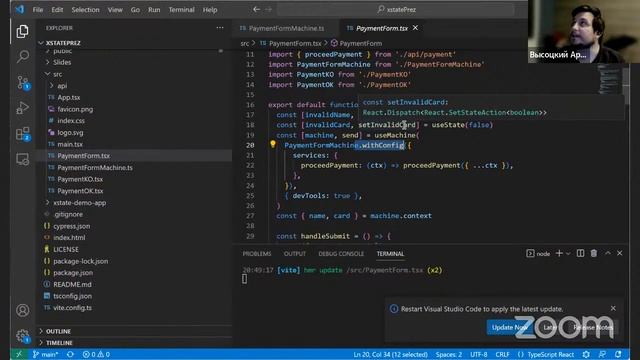Switch to the PROBLEMS panel tab
The width and height of the screenshot is (640, 360).
click(257, 254)
